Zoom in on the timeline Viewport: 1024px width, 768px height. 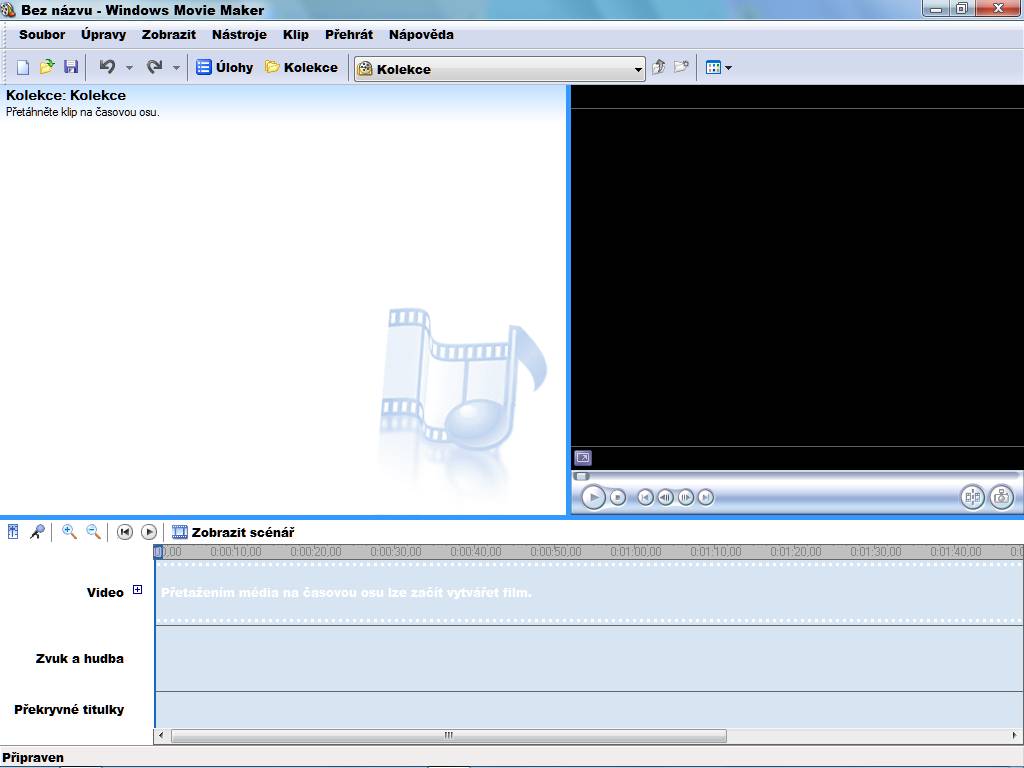coord(69,532)
